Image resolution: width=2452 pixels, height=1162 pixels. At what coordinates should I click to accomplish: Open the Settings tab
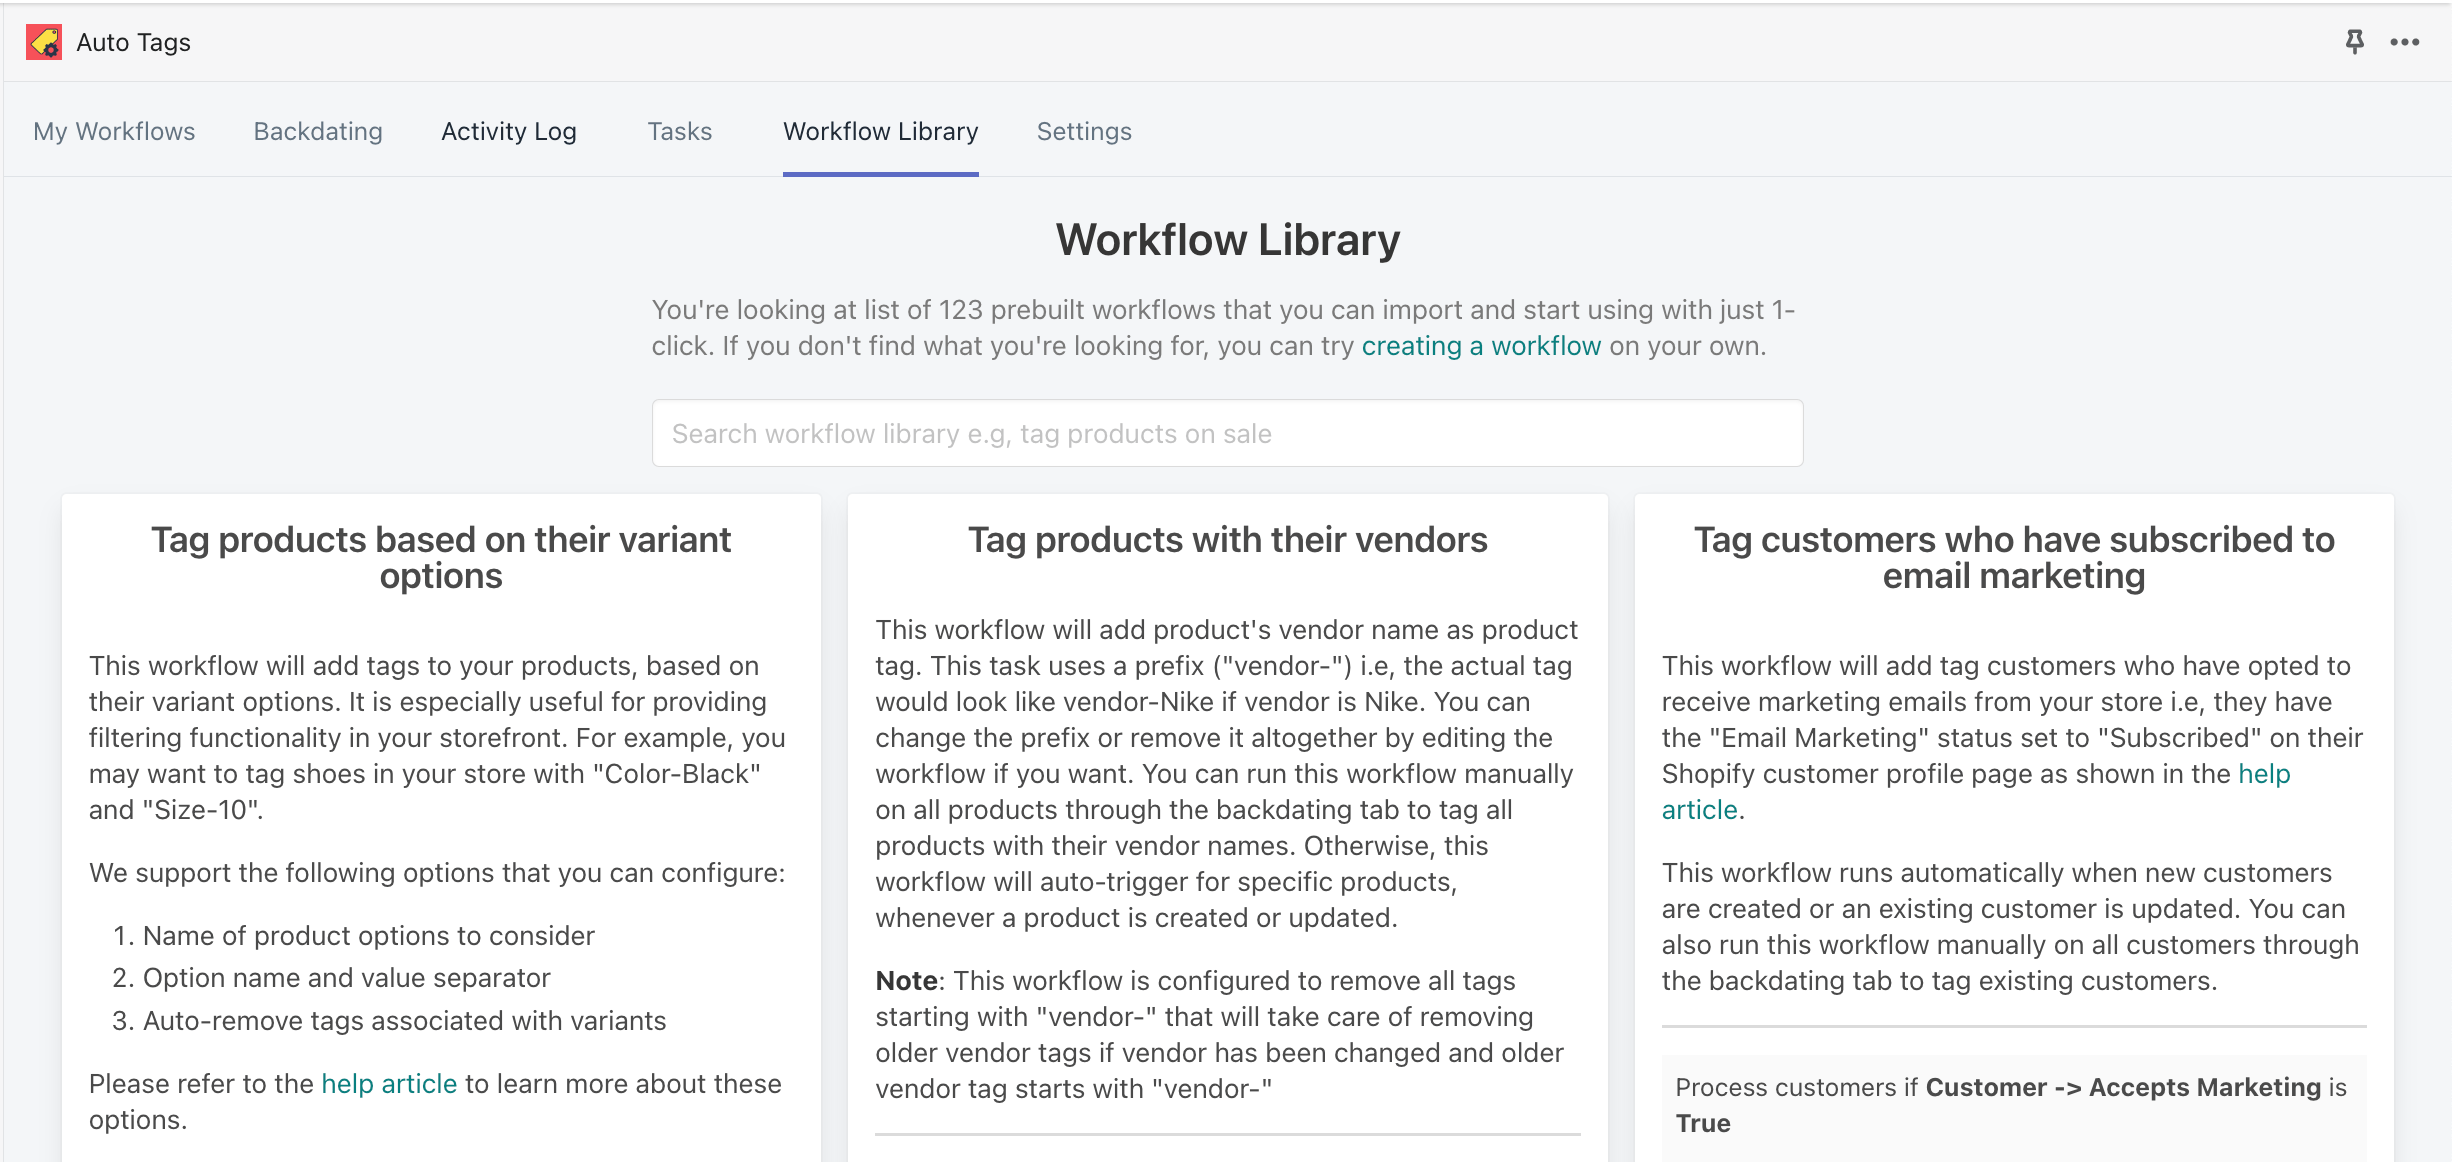click(1083, 131)
